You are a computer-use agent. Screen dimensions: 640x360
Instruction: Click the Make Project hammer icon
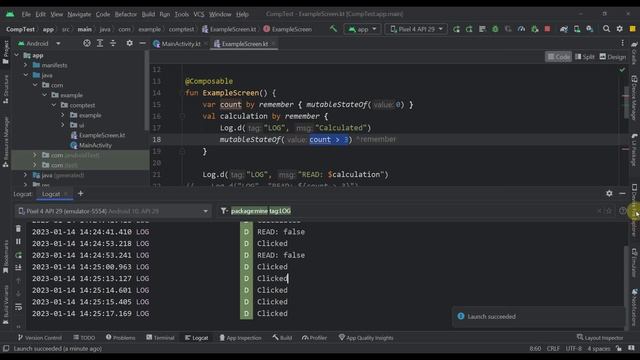click(x=333, y=29)
